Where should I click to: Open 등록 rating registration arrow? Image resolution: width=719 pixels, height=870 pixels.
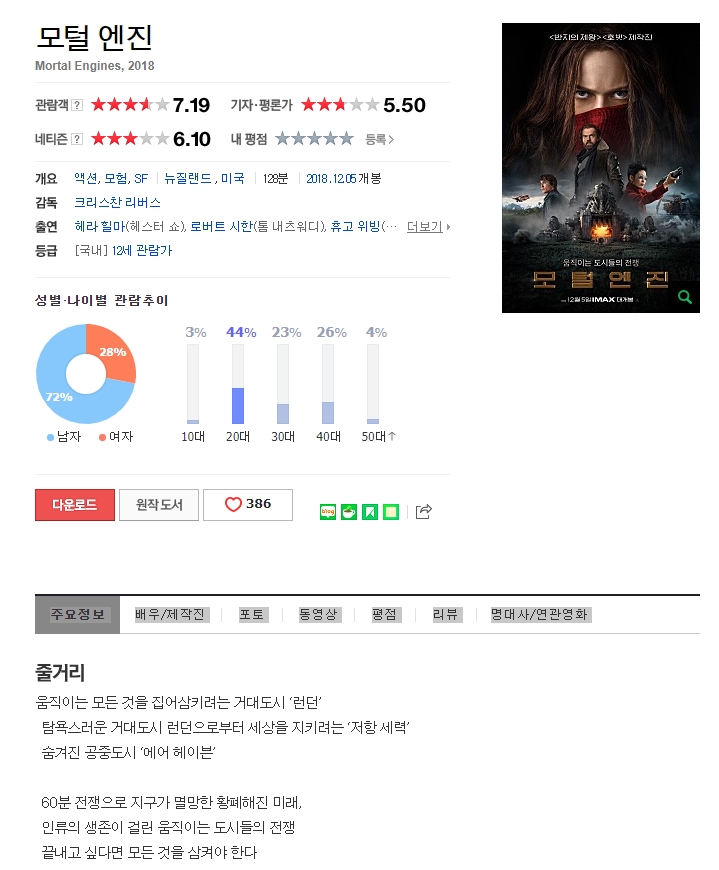pos(379,139)
